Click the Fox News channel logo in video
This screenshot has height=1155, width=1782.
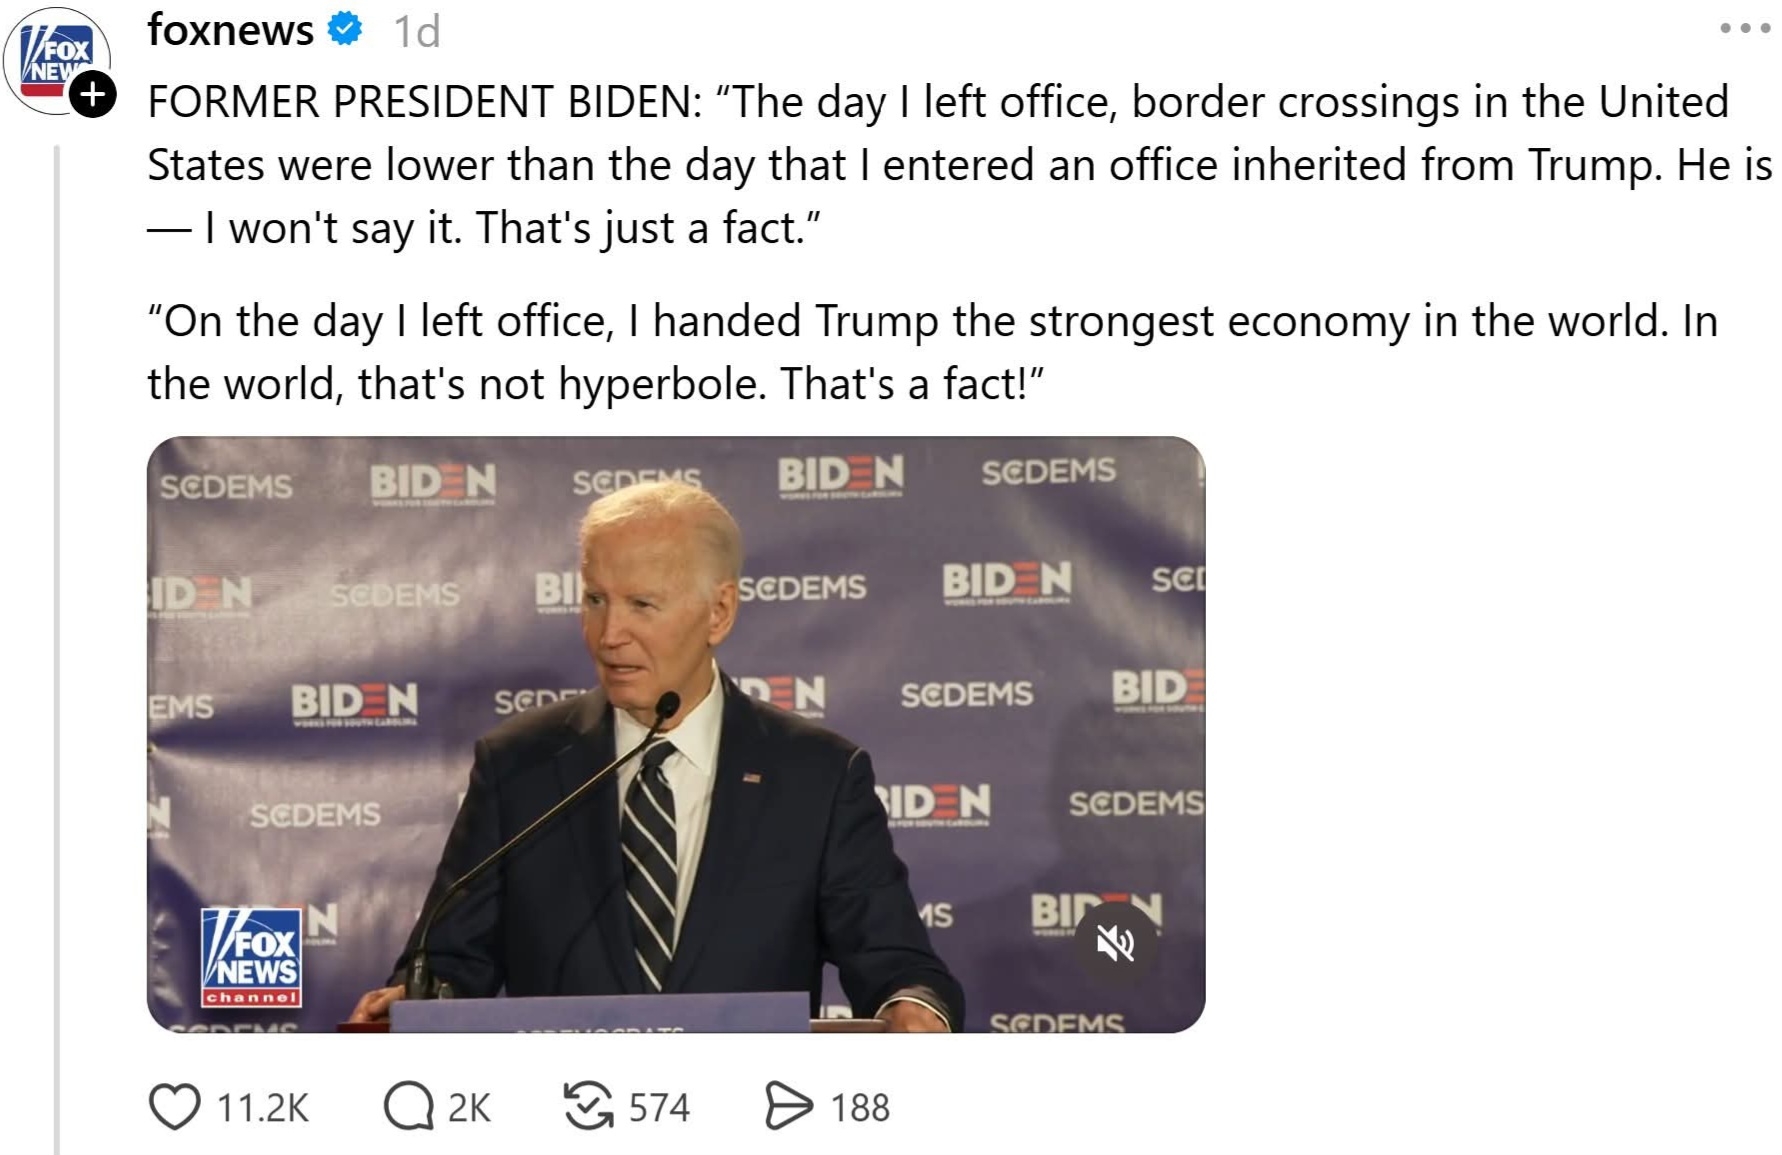(251, 957)
